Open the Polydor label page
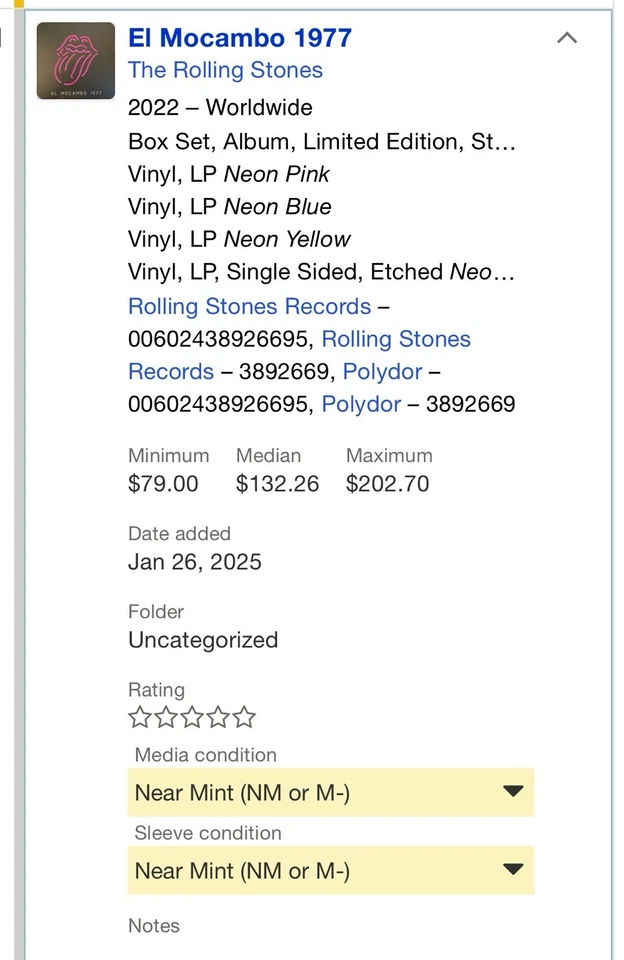Image resolution: width=624 pixels, height=960 pixels. click(x=382, y=371)
